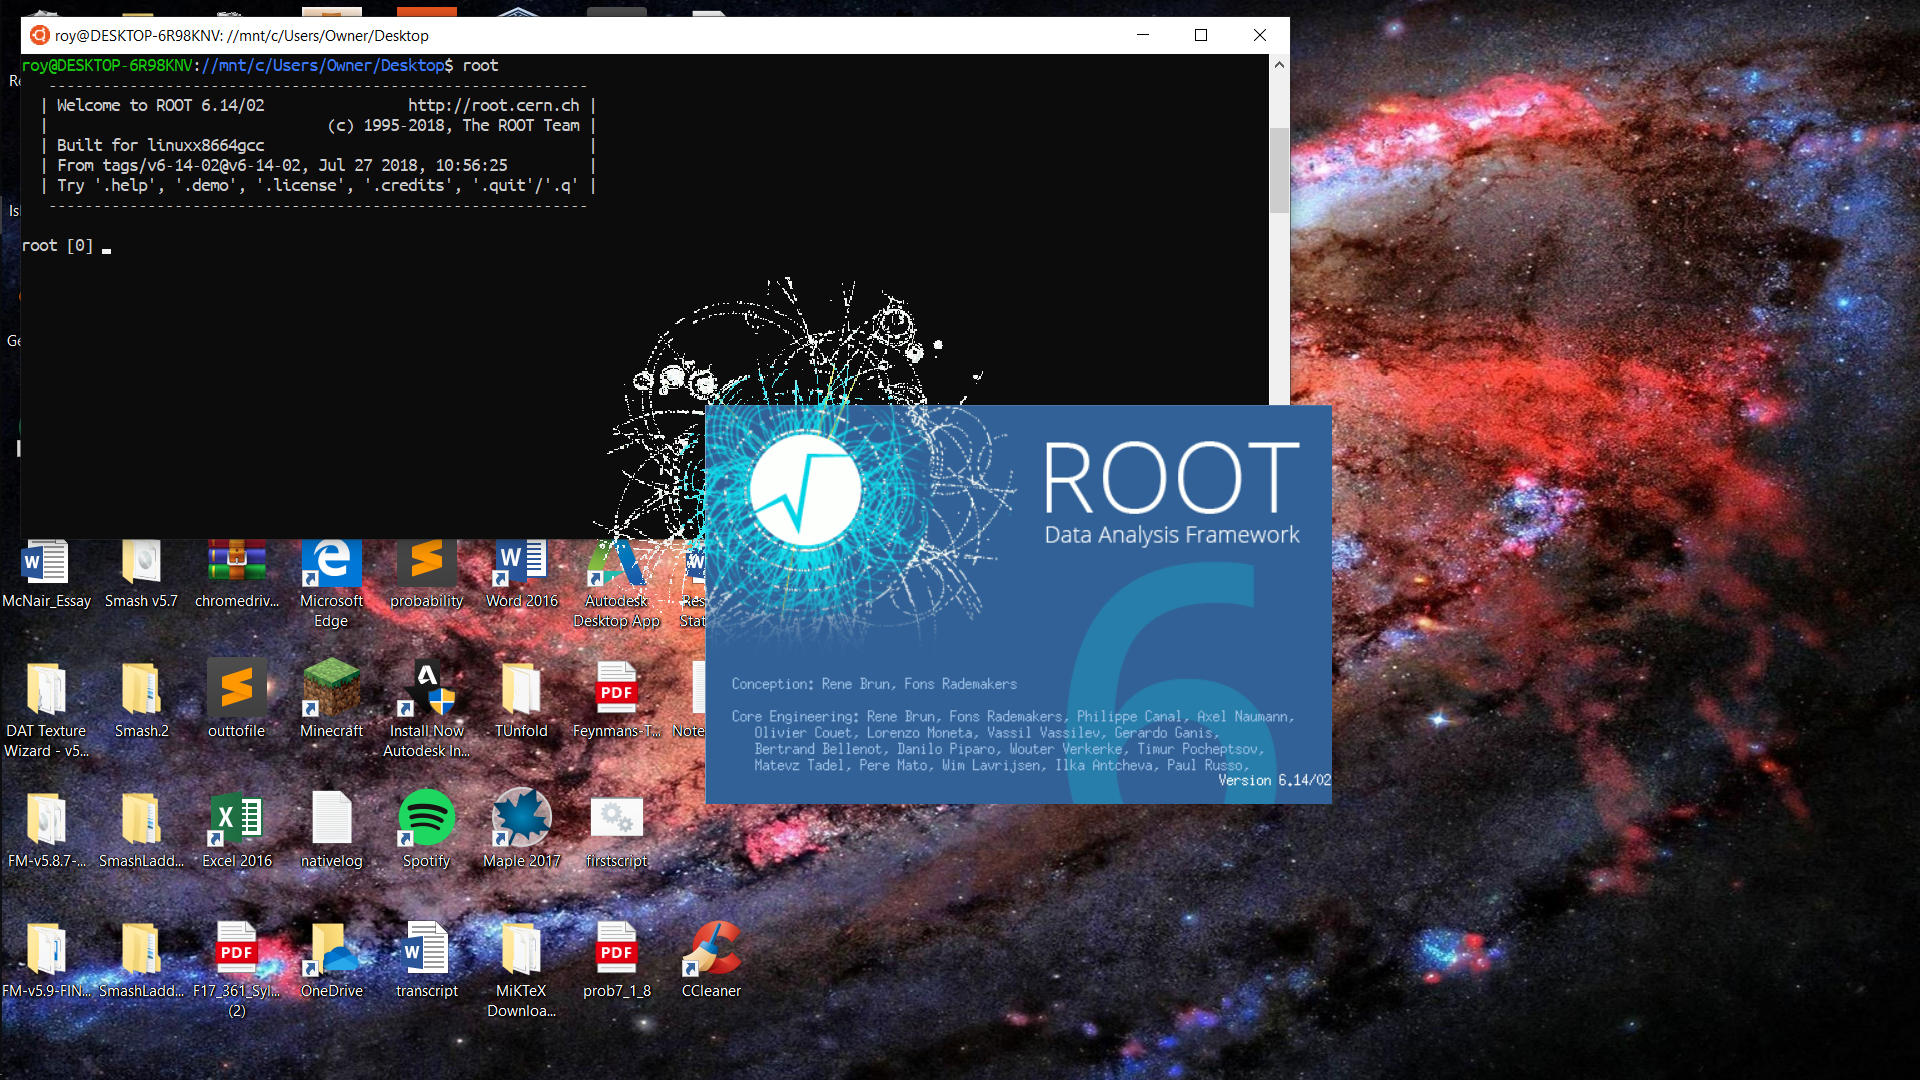Click the Ubuntu icon in terminal title bar
This screenshot has height=1080, width=1920.
click(x=39, y=35)
